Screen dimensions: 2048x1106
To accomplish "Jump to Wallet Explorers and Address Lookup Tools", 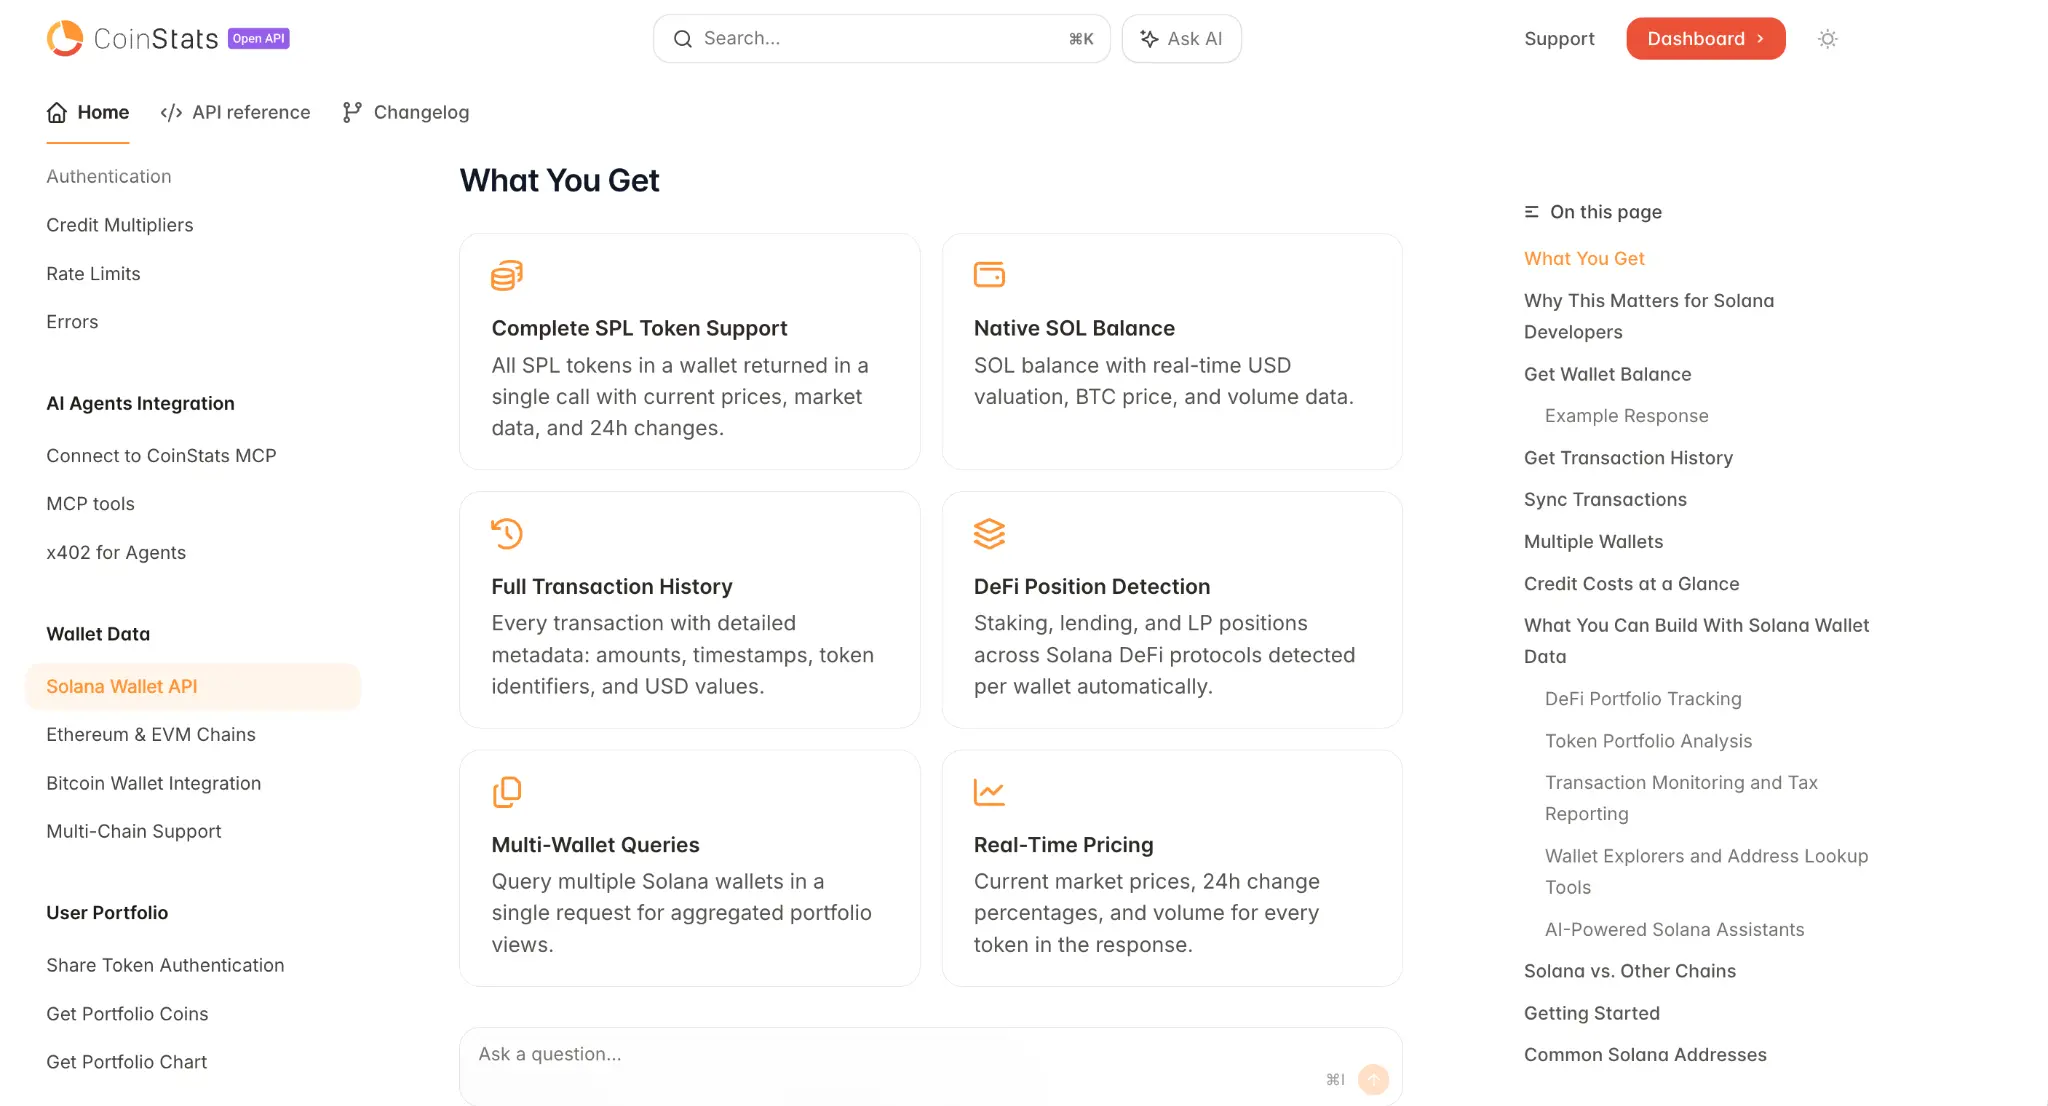I will (x=1707, y=872).
